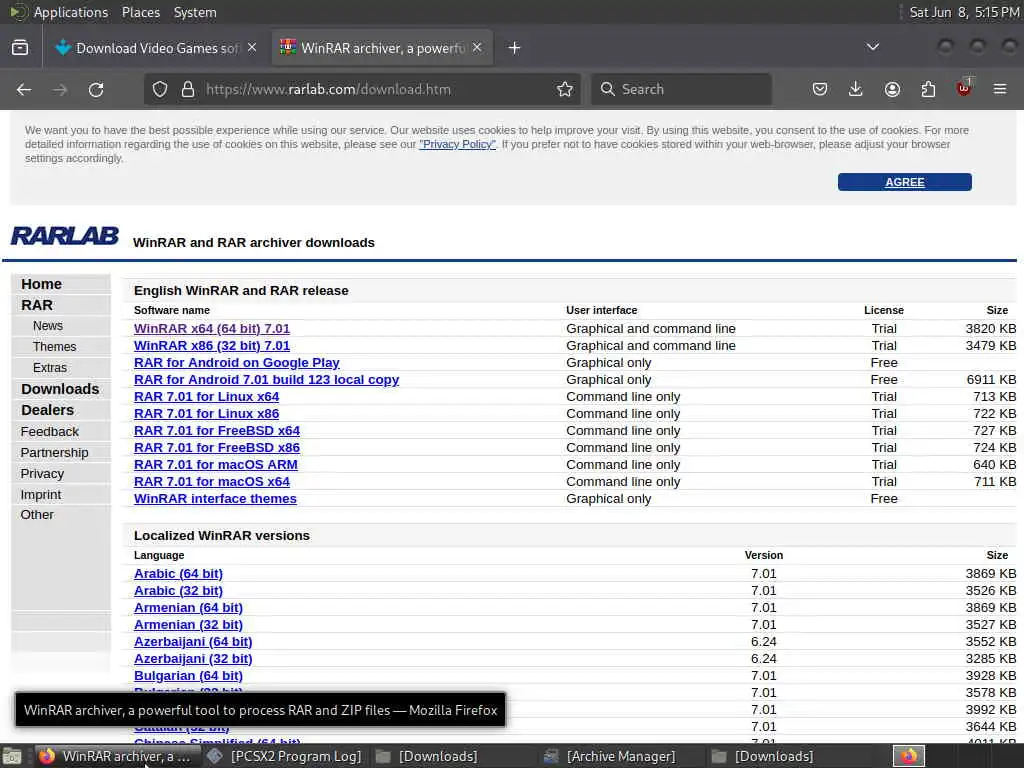This screenshot has width=1024, height=768.
Task: Download Bulgarian (64 bit) version
Action: (188, 675)
